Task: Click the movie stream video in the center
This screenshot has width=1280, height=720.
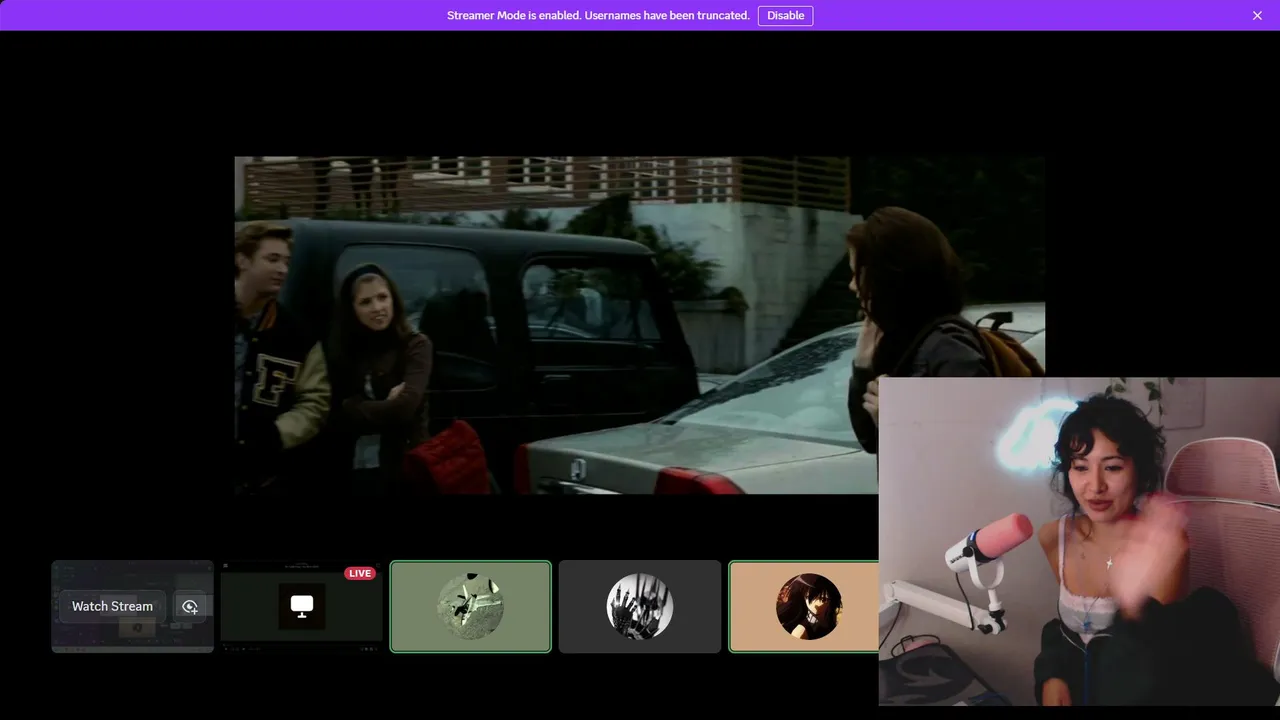Action: click(x=640, y=325)
